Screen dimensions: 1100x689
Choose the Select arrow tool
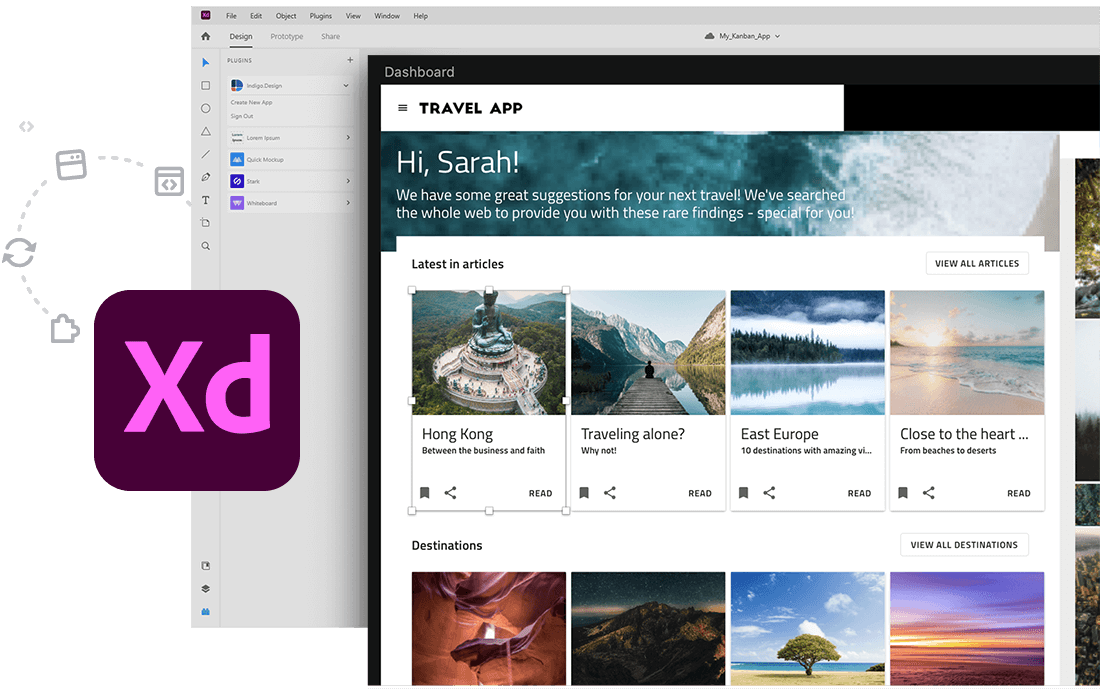pyautogui.click(x=206, y=62)
